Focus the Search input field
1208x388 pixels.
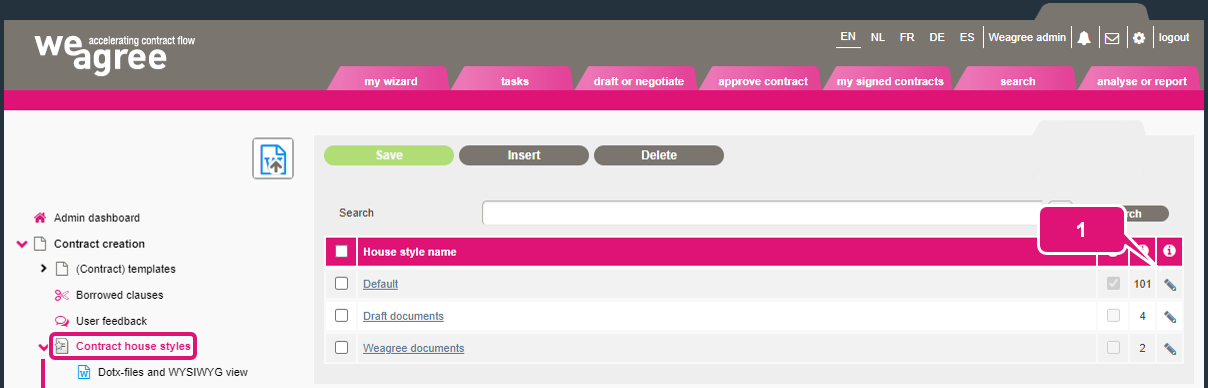tap(763, 213)
